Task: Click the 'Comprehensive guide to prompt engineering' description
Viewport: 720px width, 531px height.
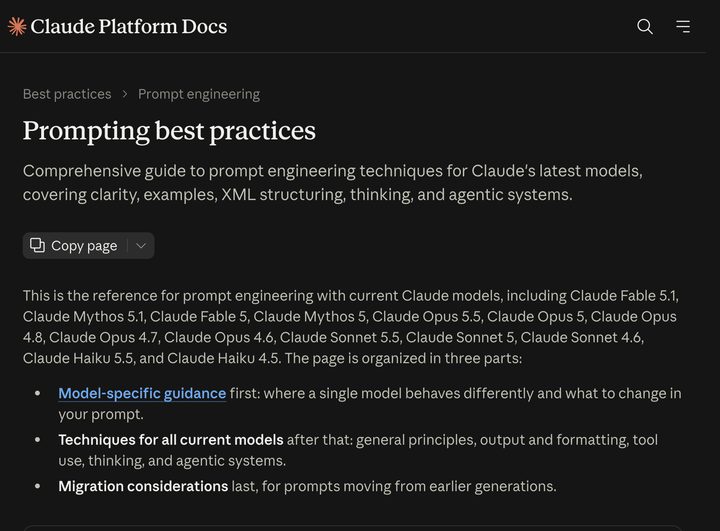Action: (333, 183)
